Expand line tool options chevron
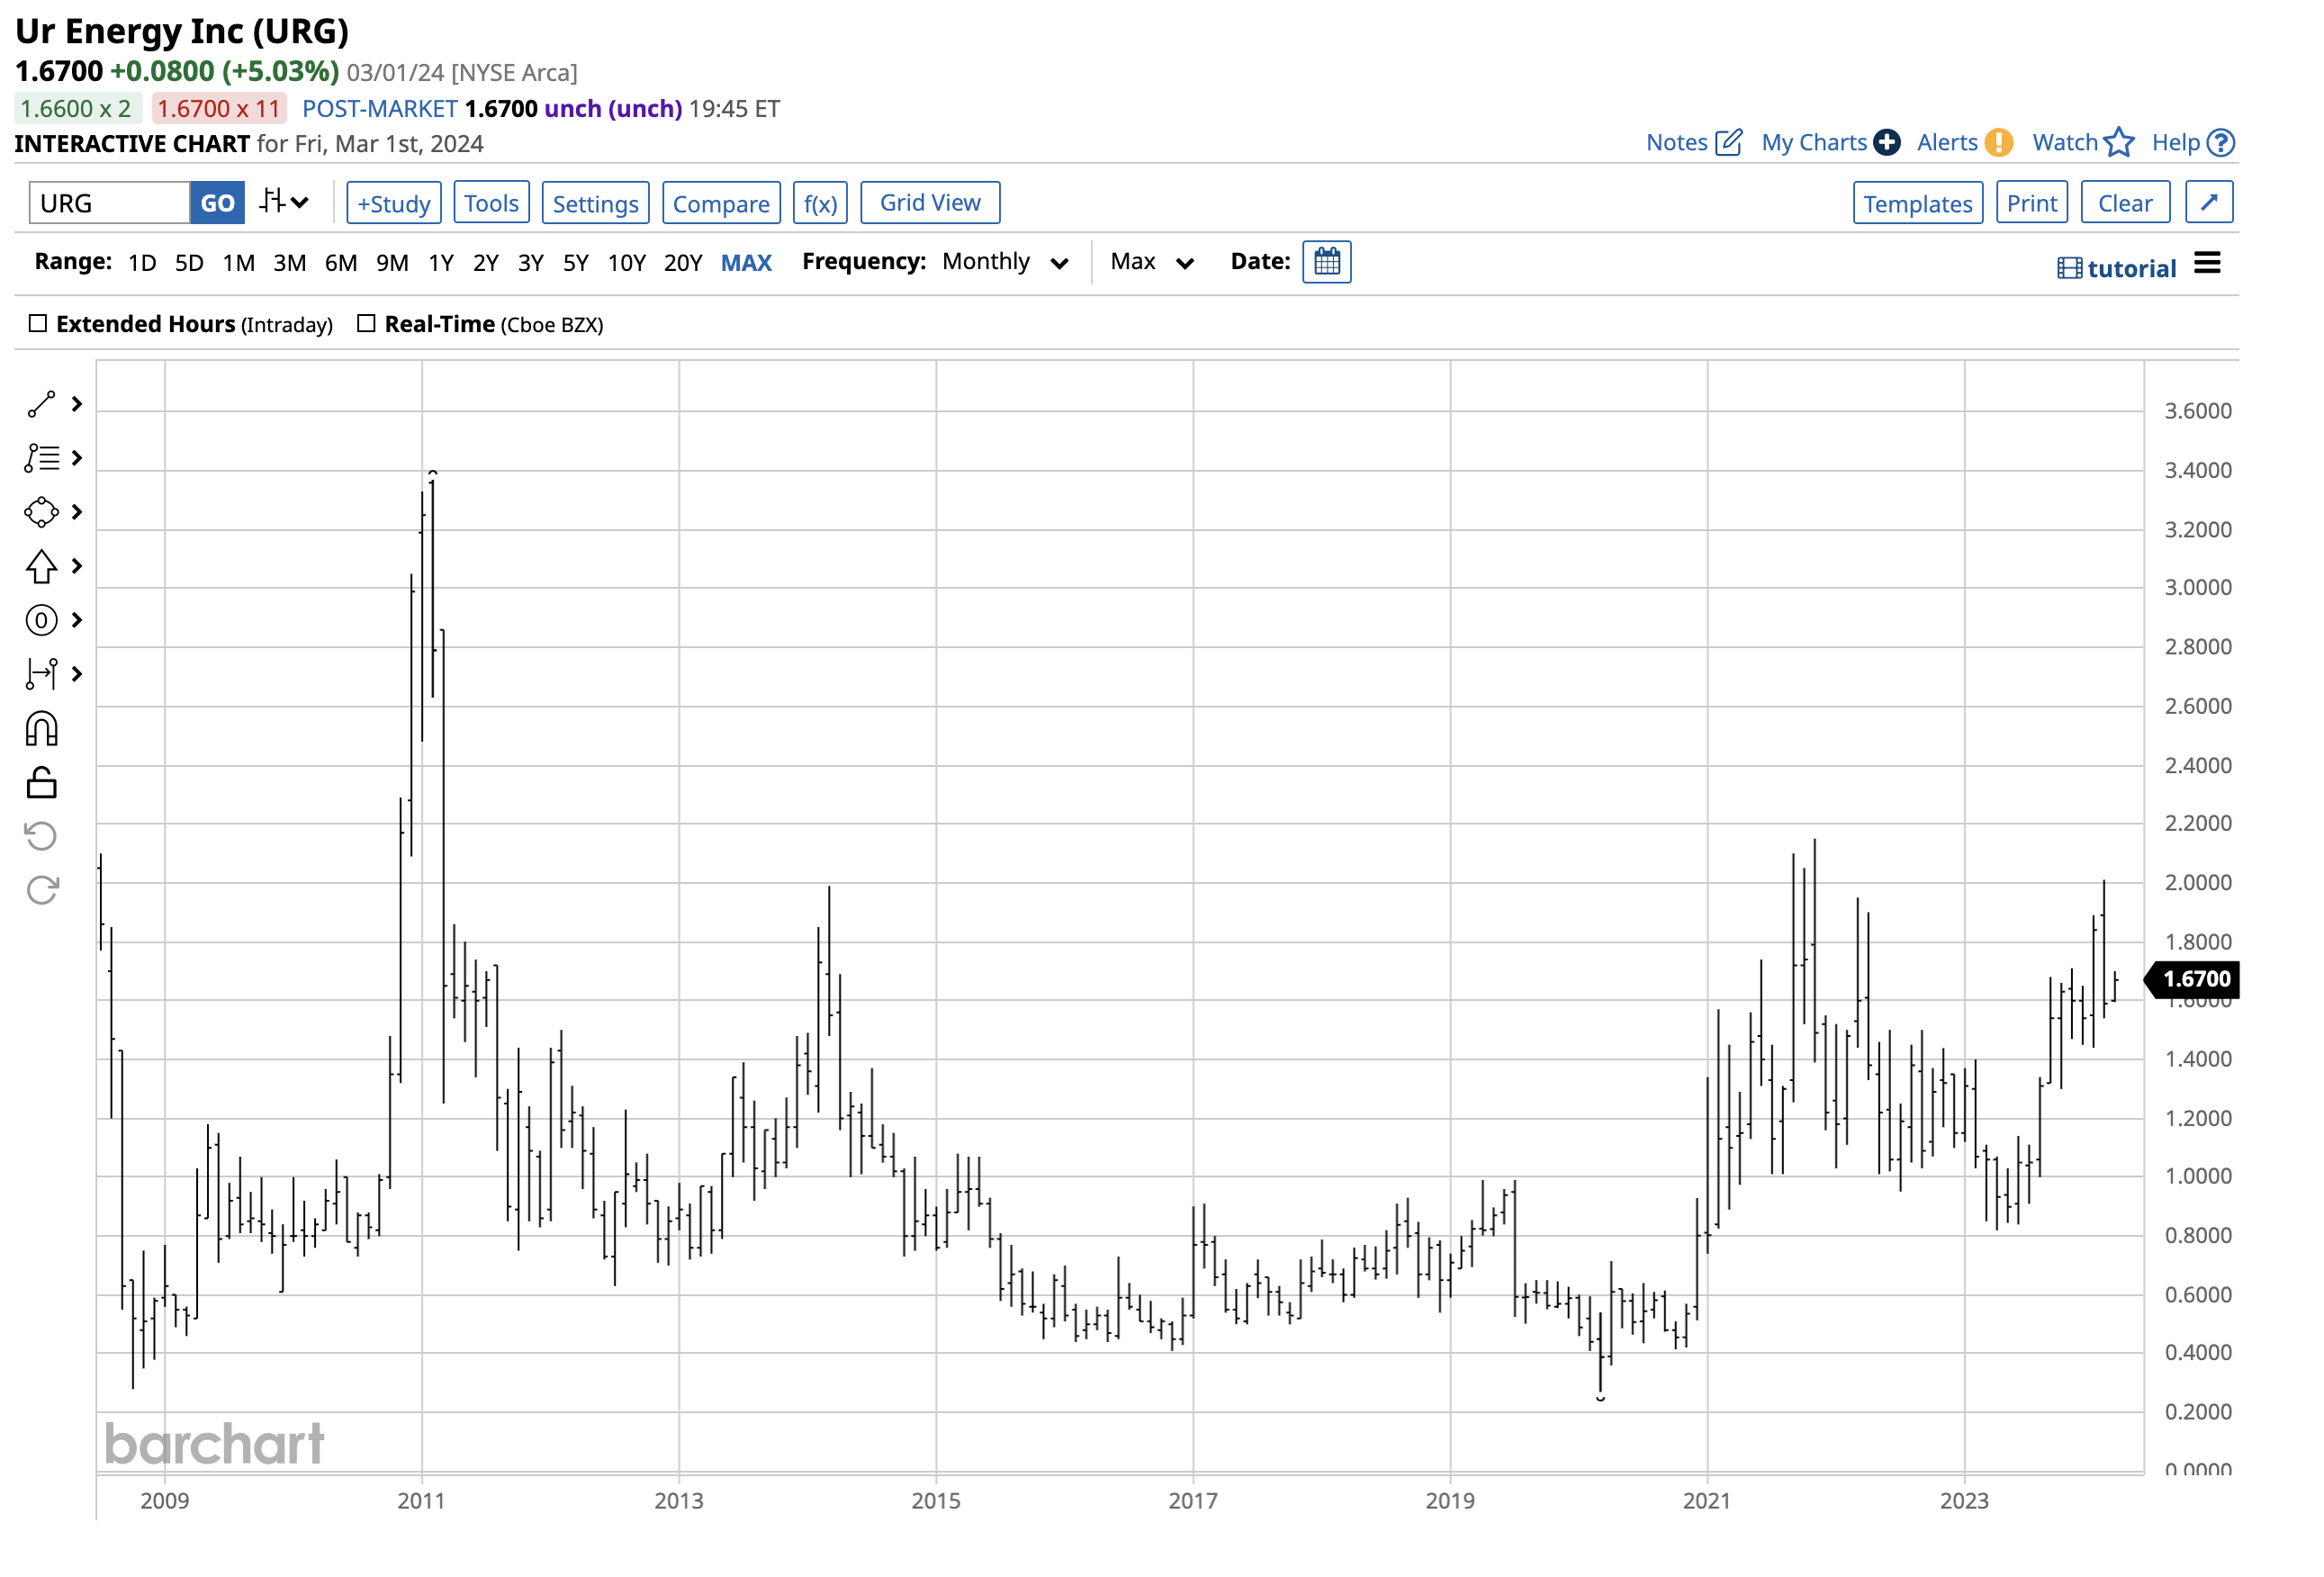The height and width of the screenshot is (1577, 2324). pos(77,404)
